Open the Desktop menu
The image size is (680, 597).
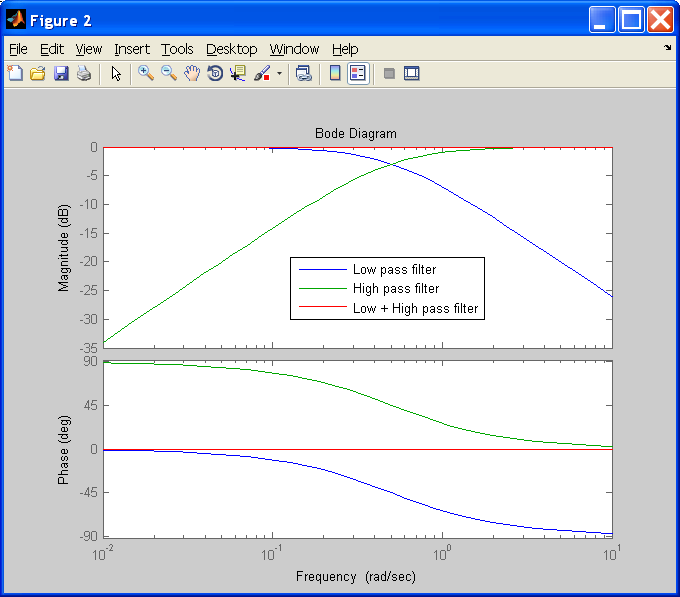tap(232, 49)
